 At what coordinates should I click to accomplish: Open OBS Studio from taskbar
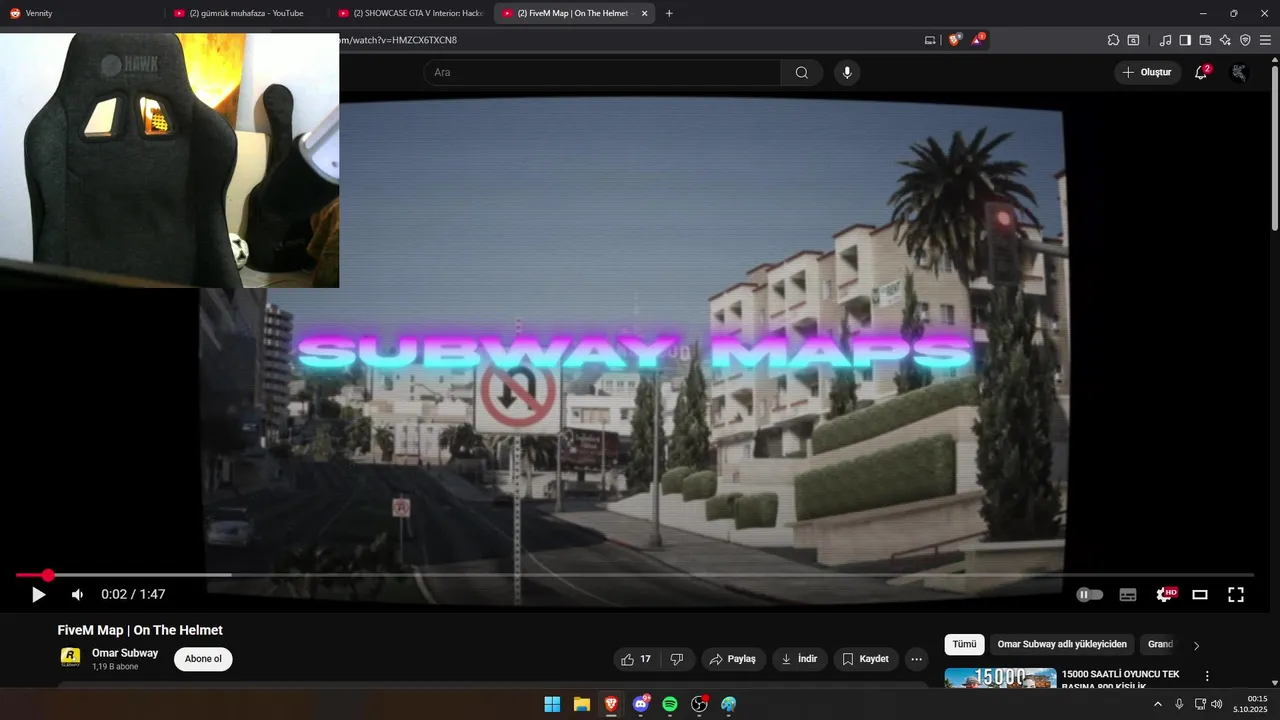click(699, 704)
